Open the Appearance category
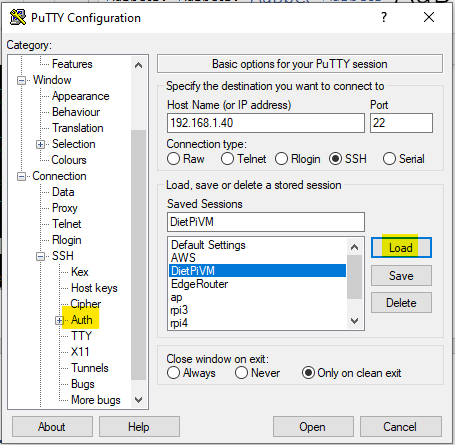The height and width of the screenshot is (445, 455). click(81, 96)
